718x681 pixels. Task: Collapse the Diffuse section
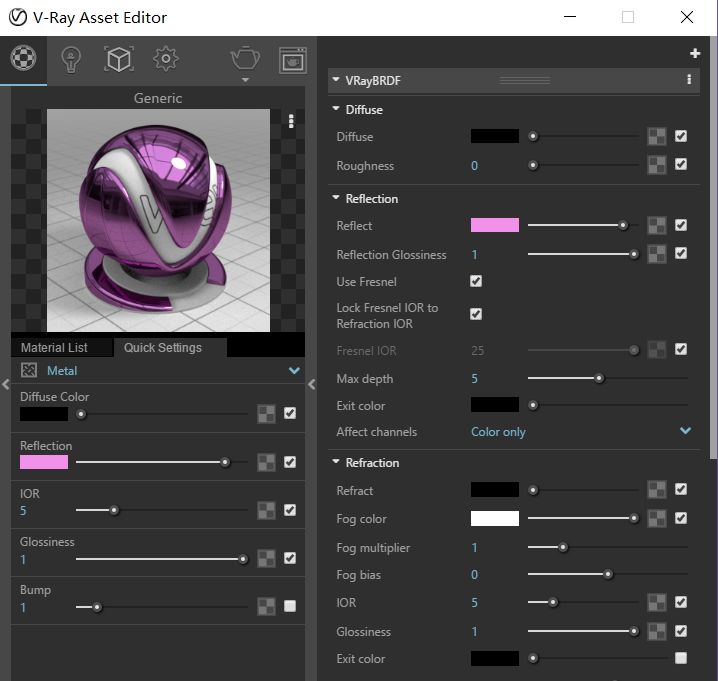click(x=336, y=109)
